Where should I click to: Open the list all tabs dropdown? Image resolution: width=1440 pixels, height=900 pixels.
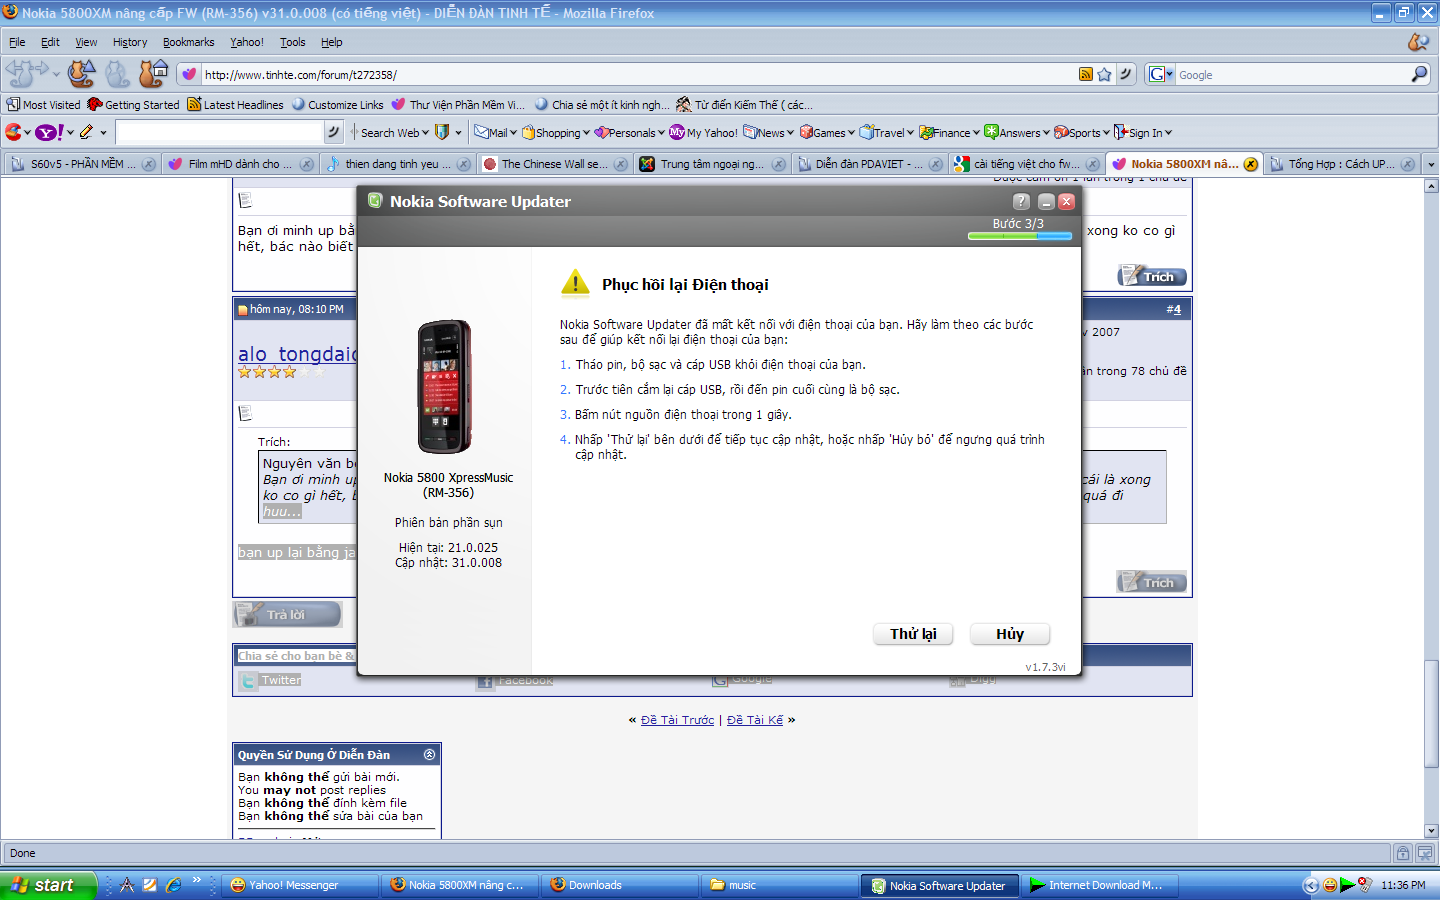[x=1431, y=164]
